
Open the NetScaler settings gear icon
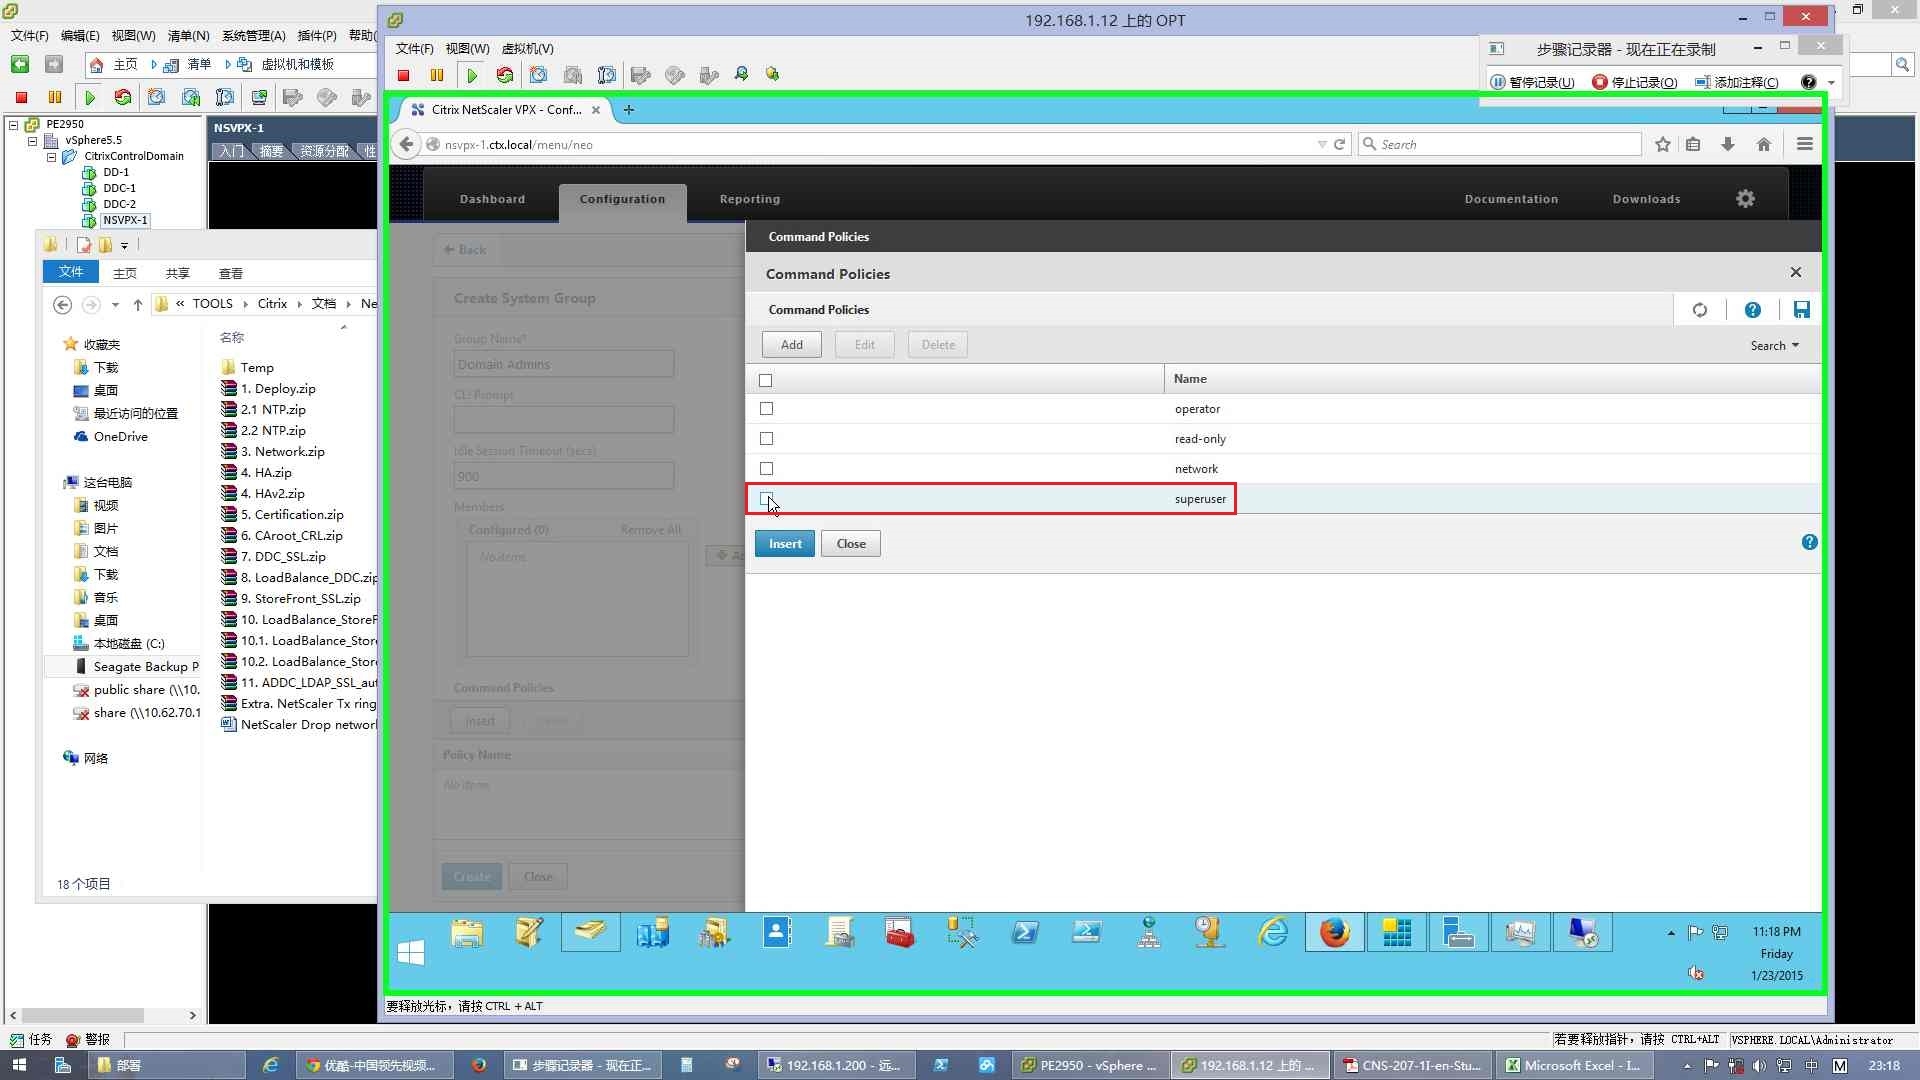tap(1746, 199)
